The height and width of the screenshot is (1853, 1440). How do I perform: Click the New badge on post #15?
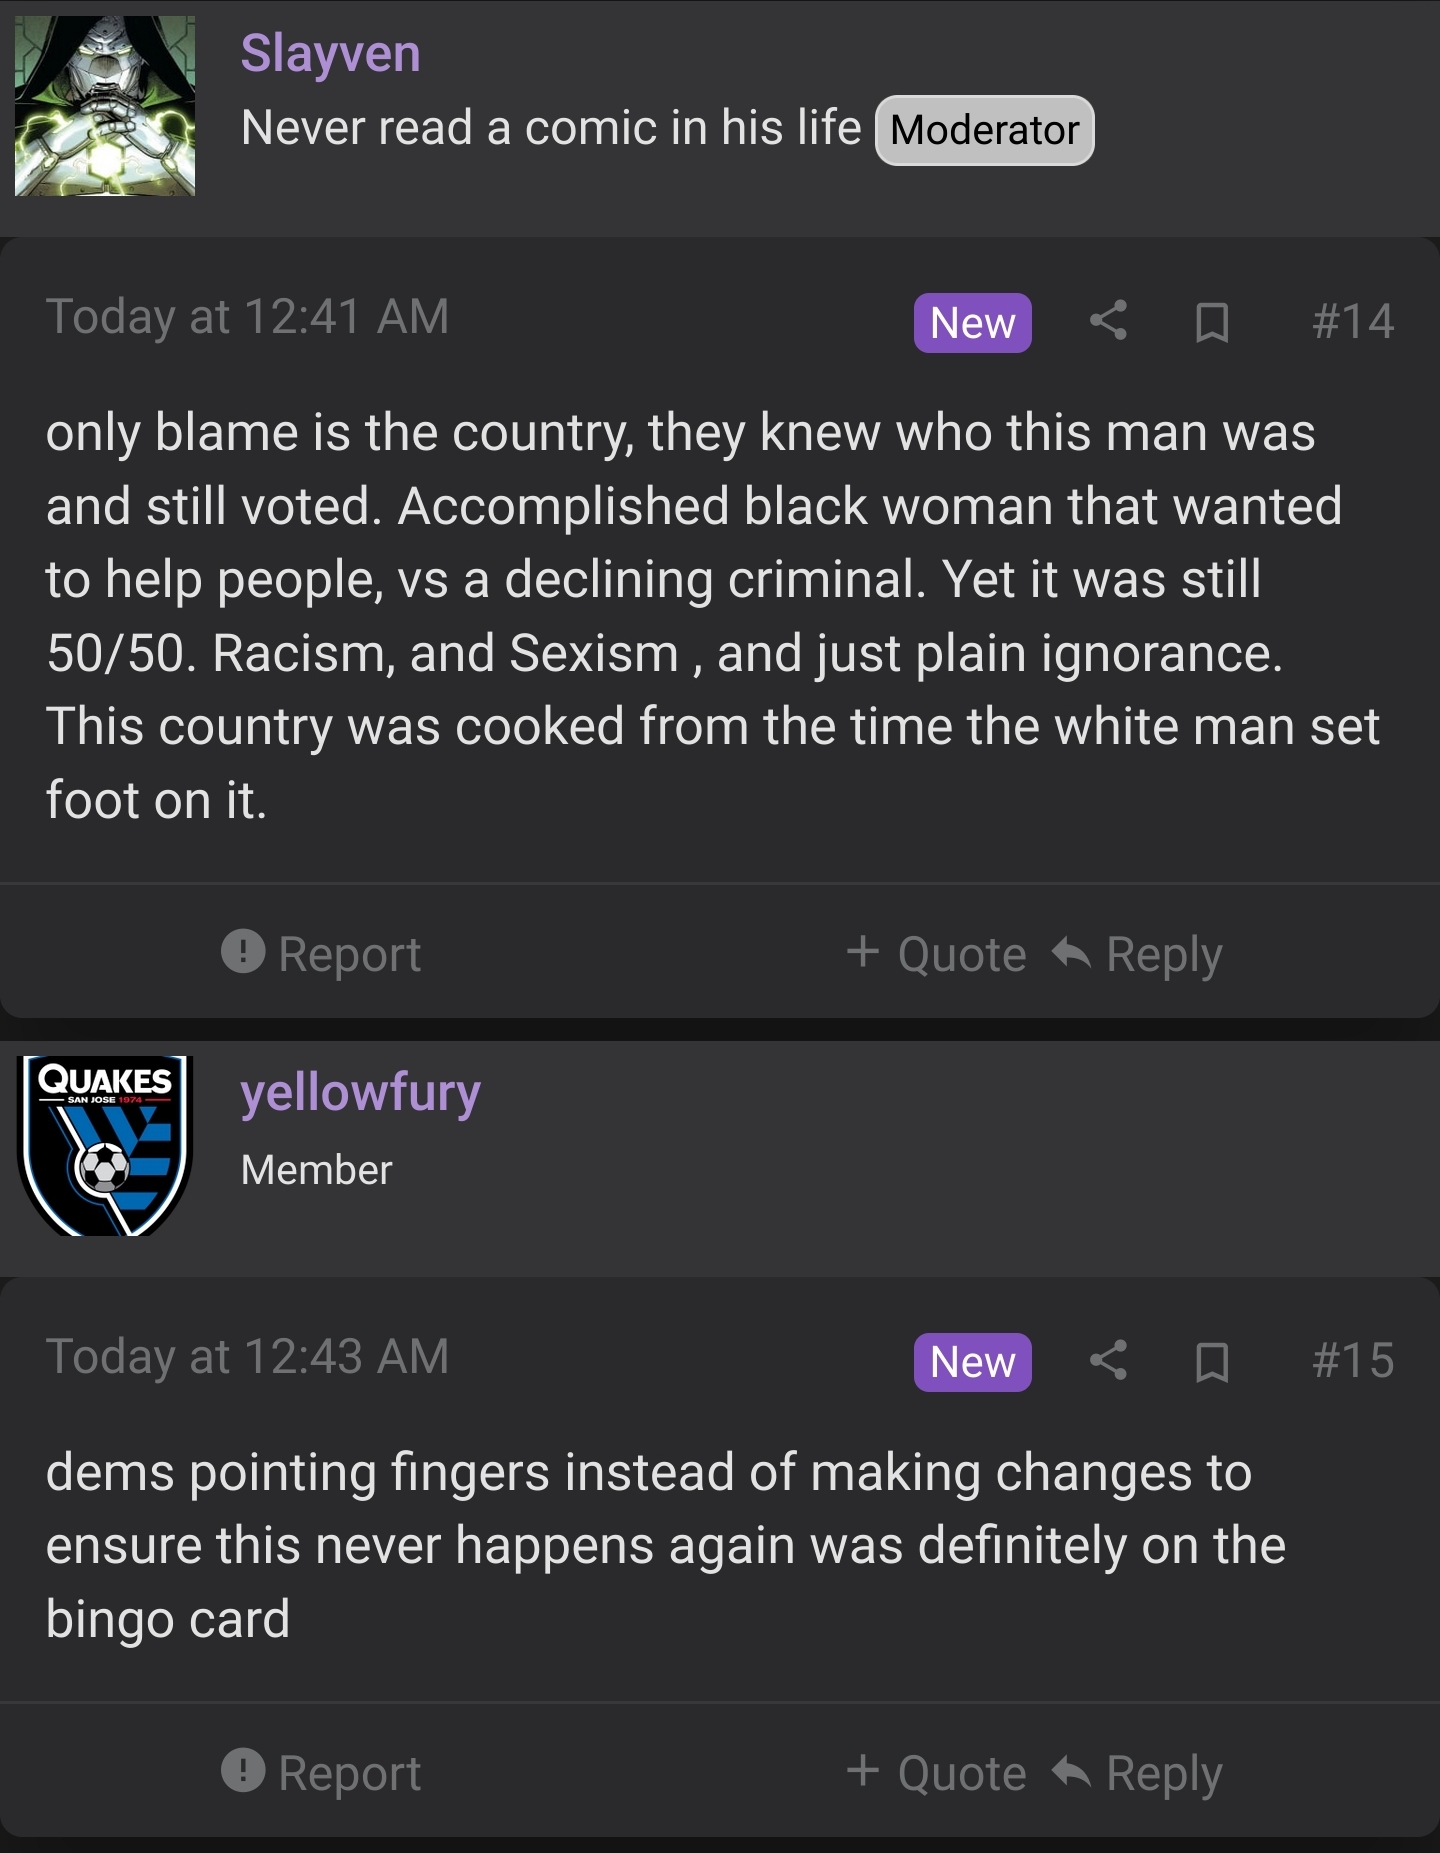(x=972, y=1362)
